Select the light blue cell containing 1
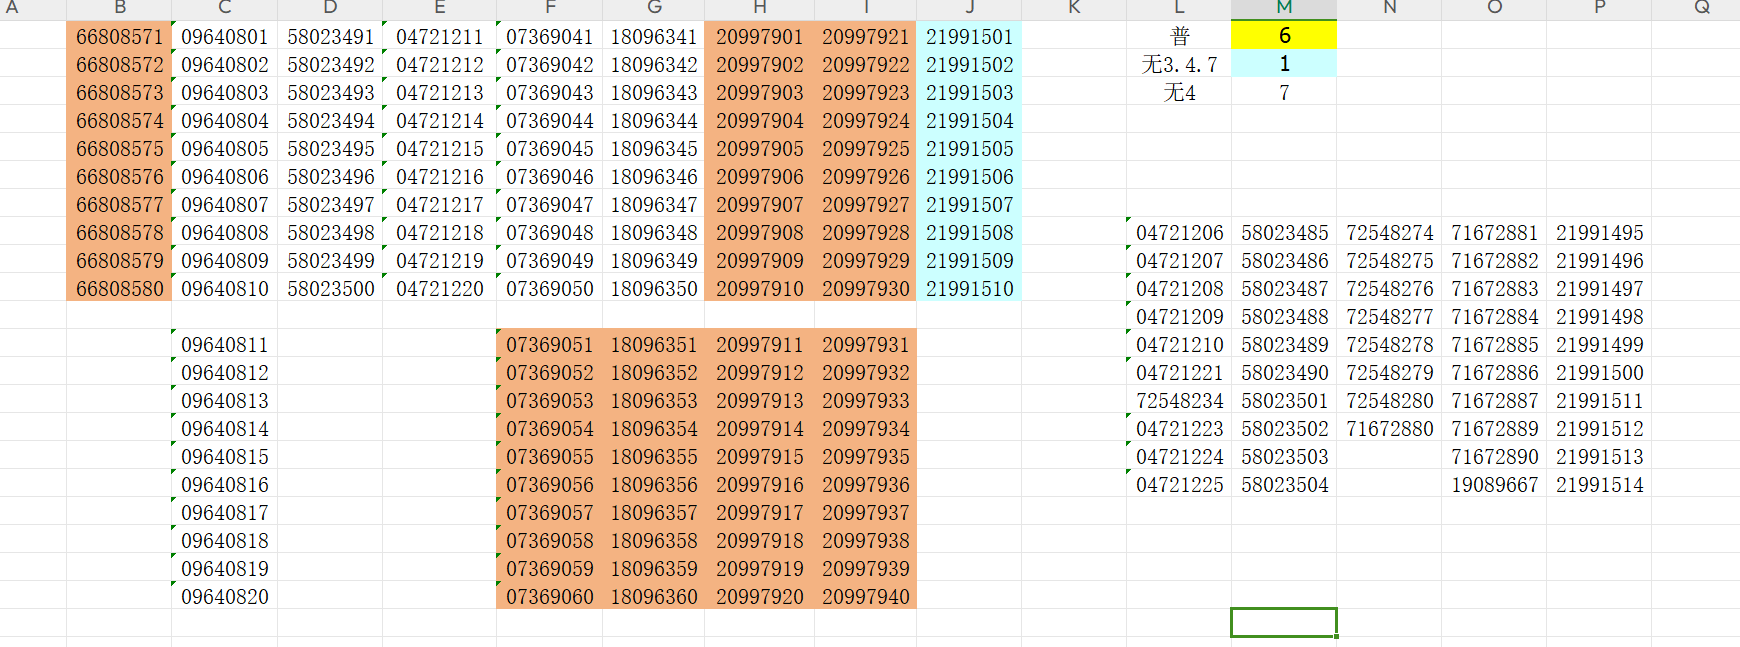This screenshot has height=647, width=1740. (1284, 64)
